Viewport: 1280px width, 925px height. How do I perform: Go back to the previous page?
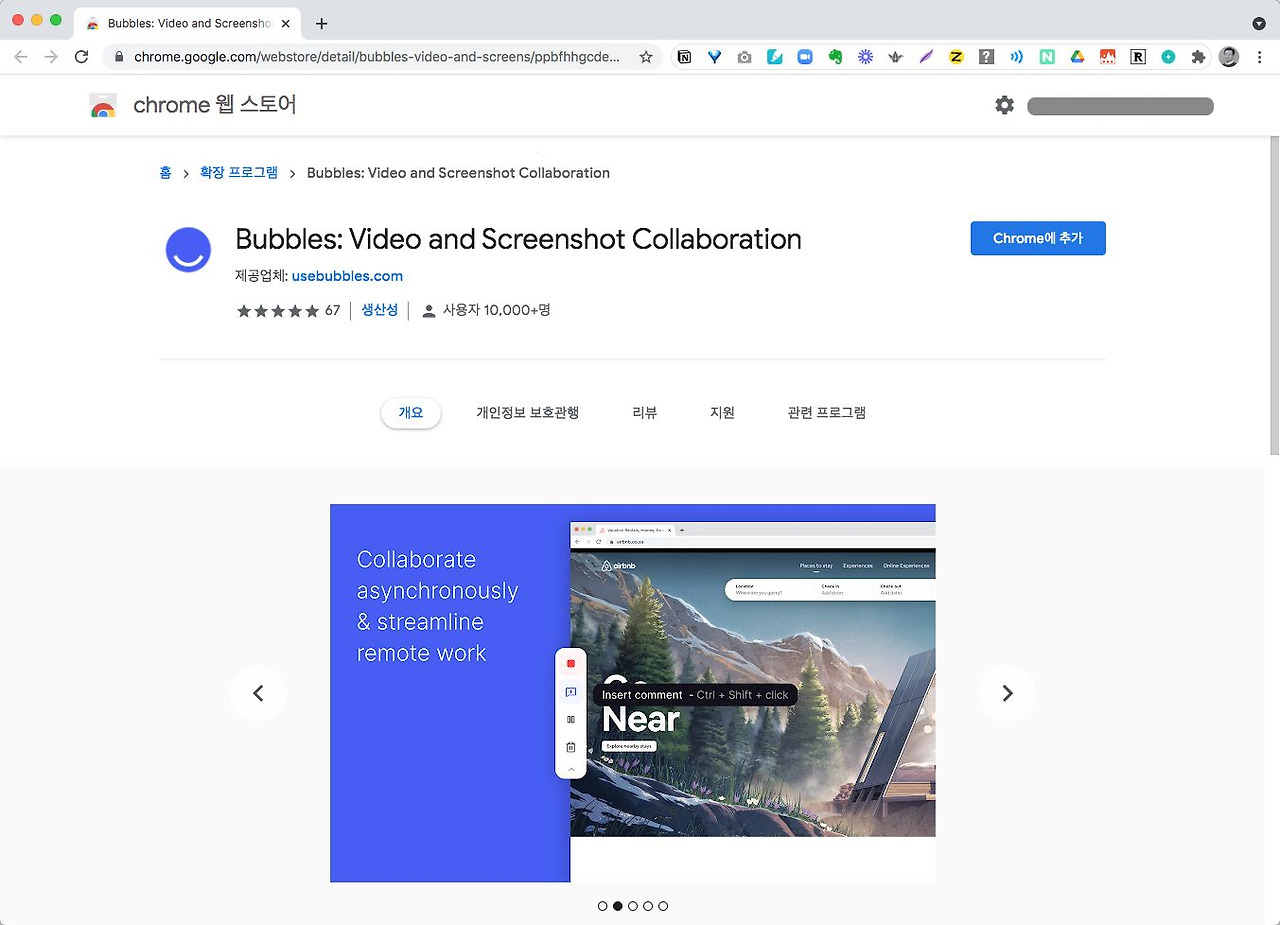pos(21,57)
